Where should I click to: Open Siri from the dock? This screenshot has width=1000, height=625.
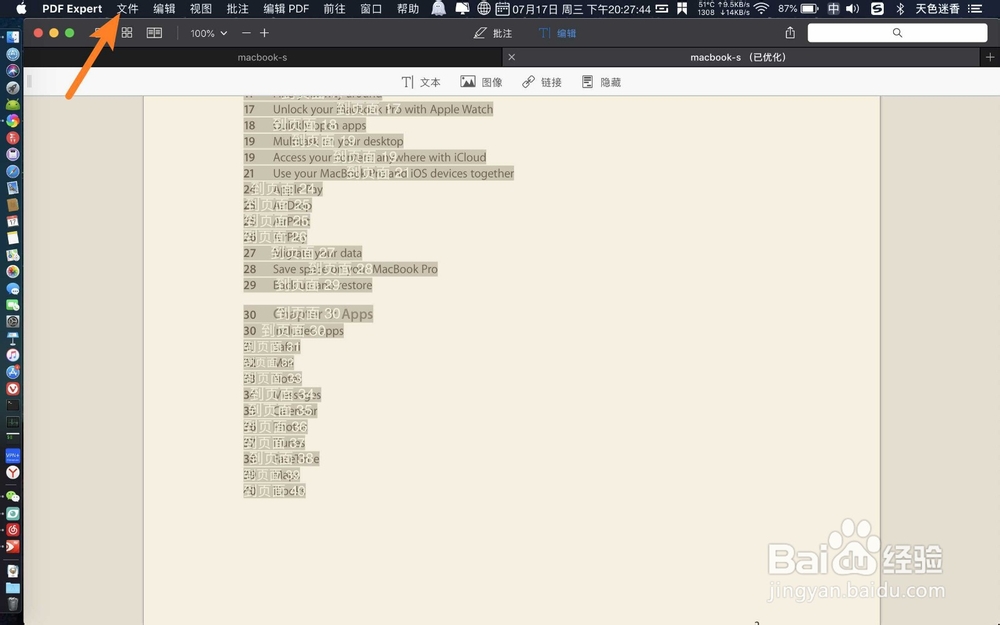point(13,71)
